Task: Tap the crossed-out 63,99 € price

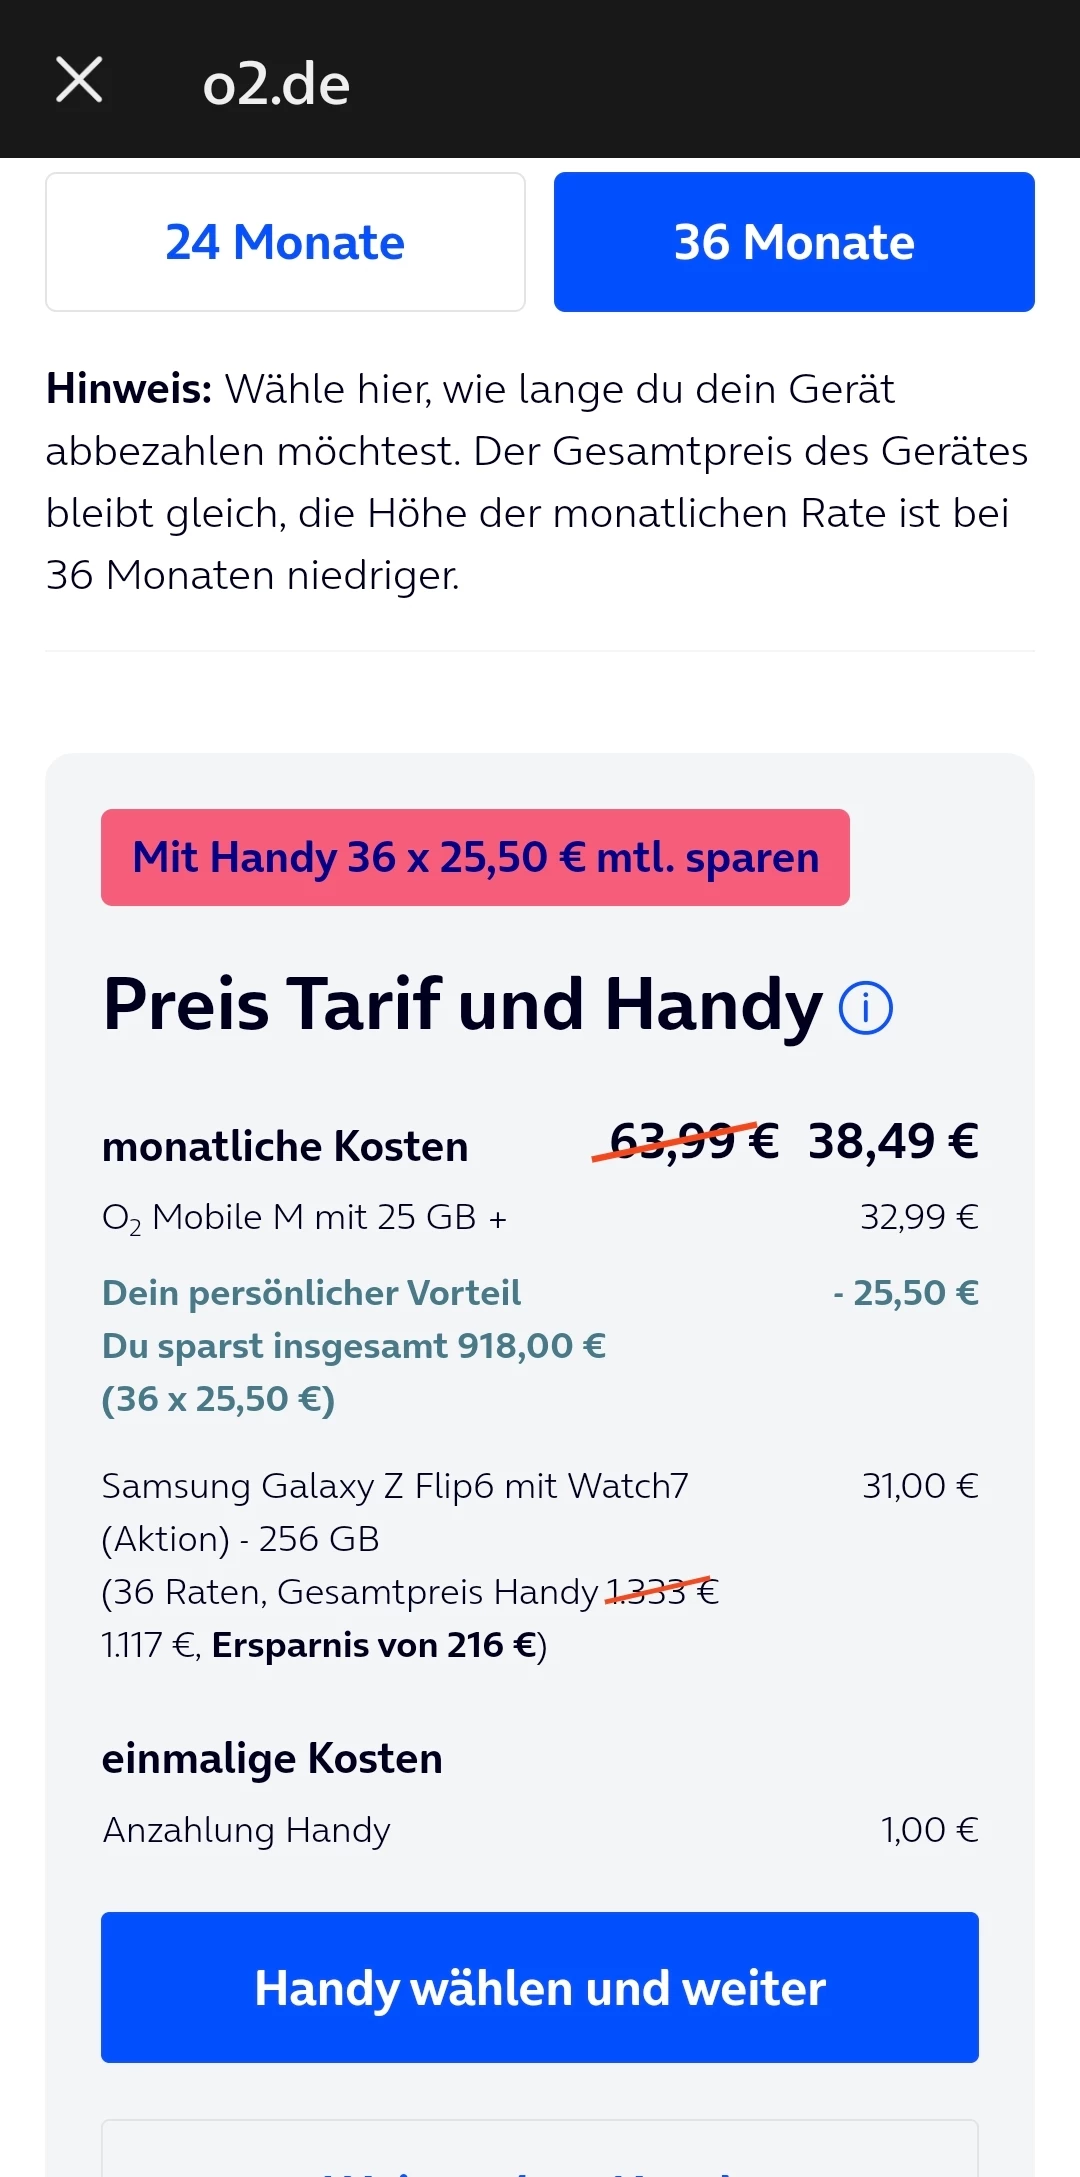Action: pos(693,1141)
